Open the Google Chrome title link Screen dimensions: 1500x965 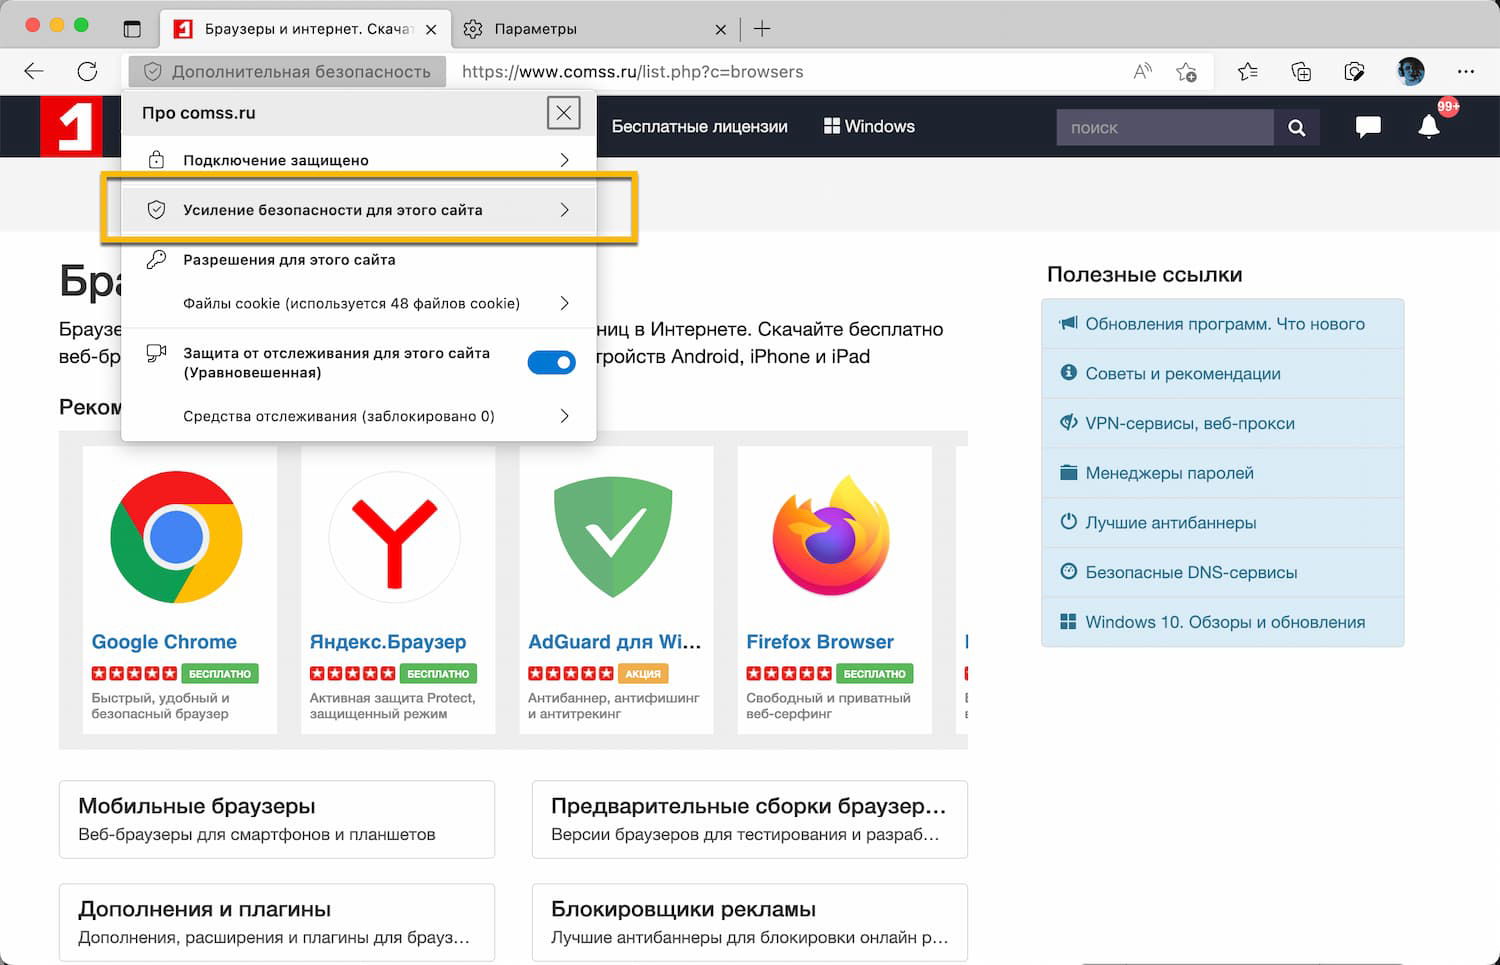[x=164, y=642]
